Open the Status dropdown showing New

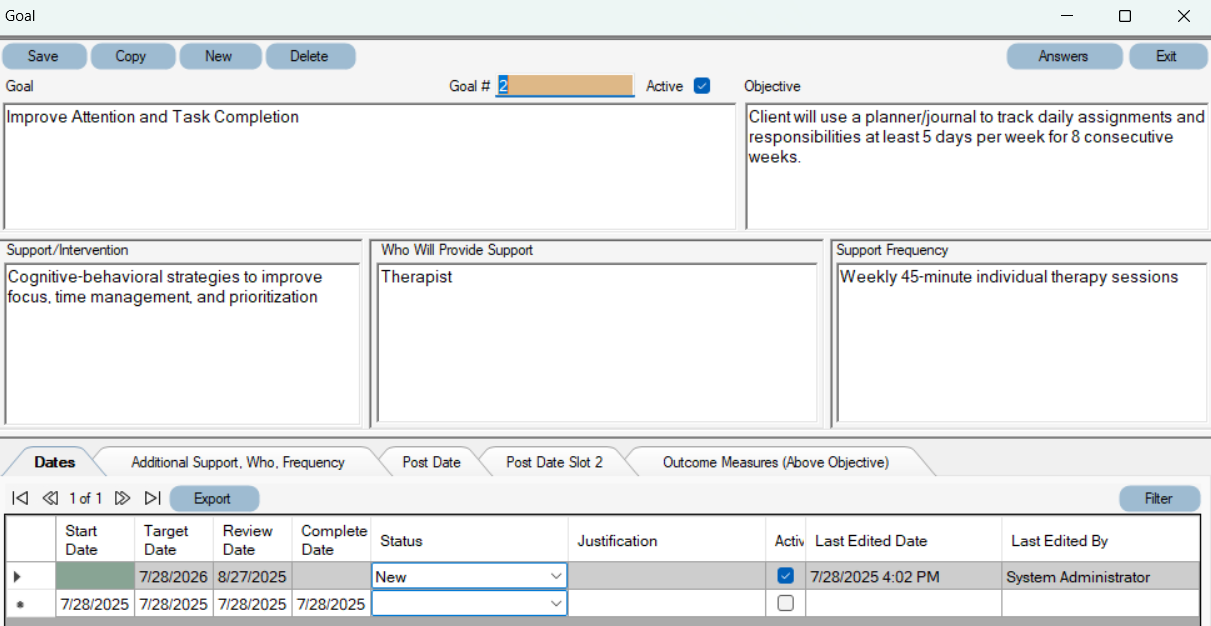(558, 575)
